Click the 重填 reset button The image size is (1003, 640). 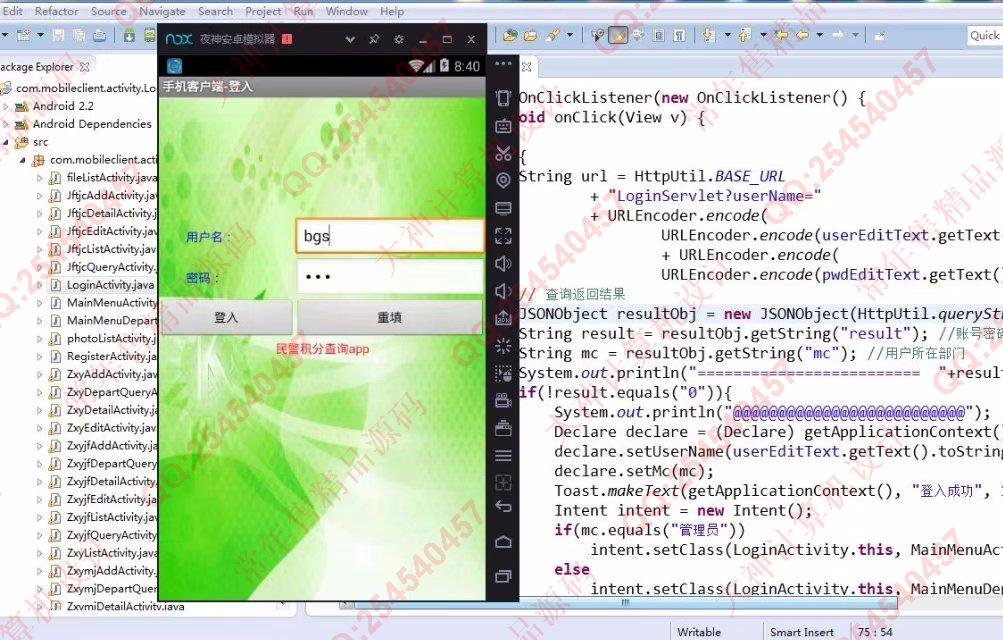tap(390, 317)
